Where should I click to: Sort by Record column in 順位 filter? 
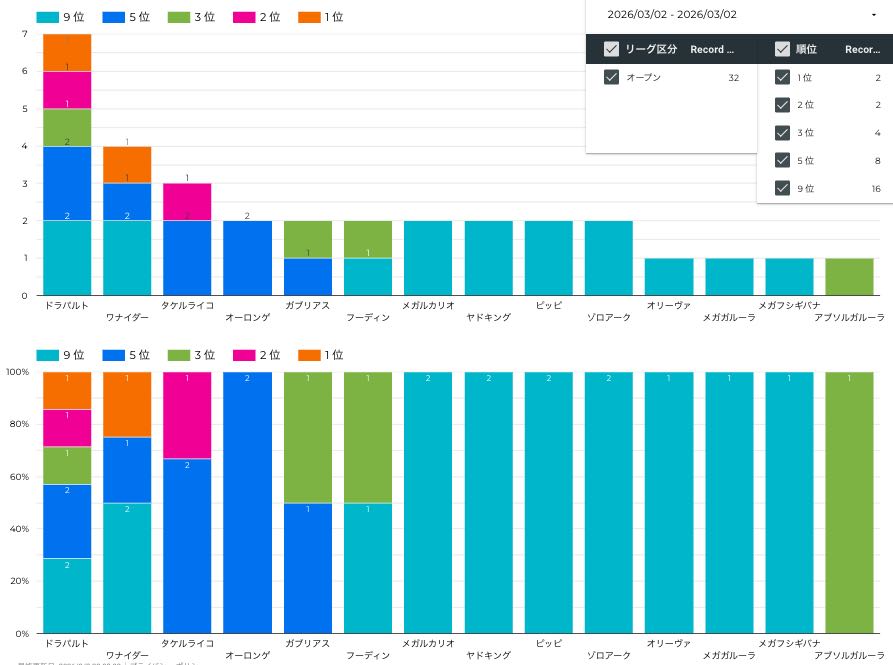pyautogui.click(x=862, y=49)
